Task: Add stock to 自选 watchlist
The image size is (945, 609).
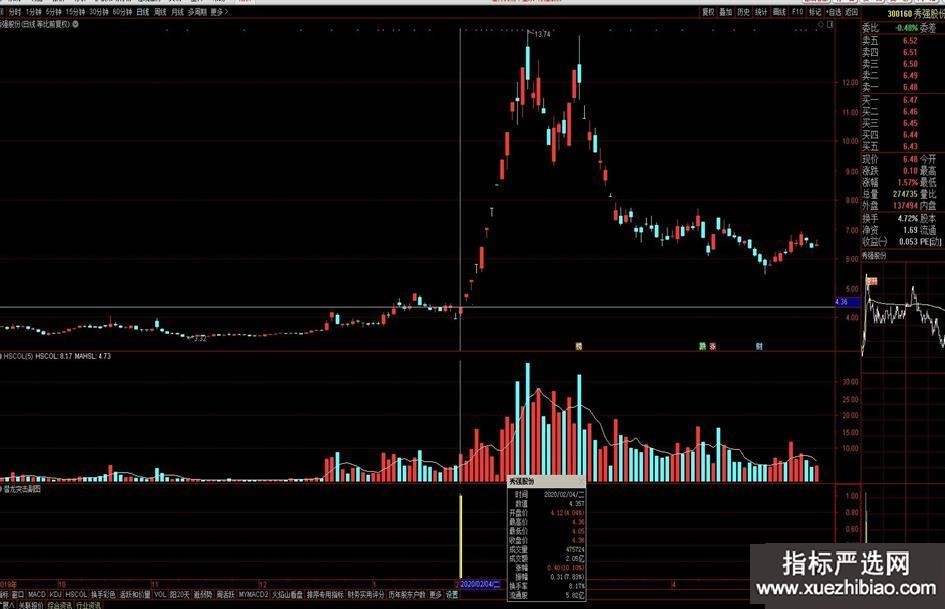Action: (x=834, y=11)
